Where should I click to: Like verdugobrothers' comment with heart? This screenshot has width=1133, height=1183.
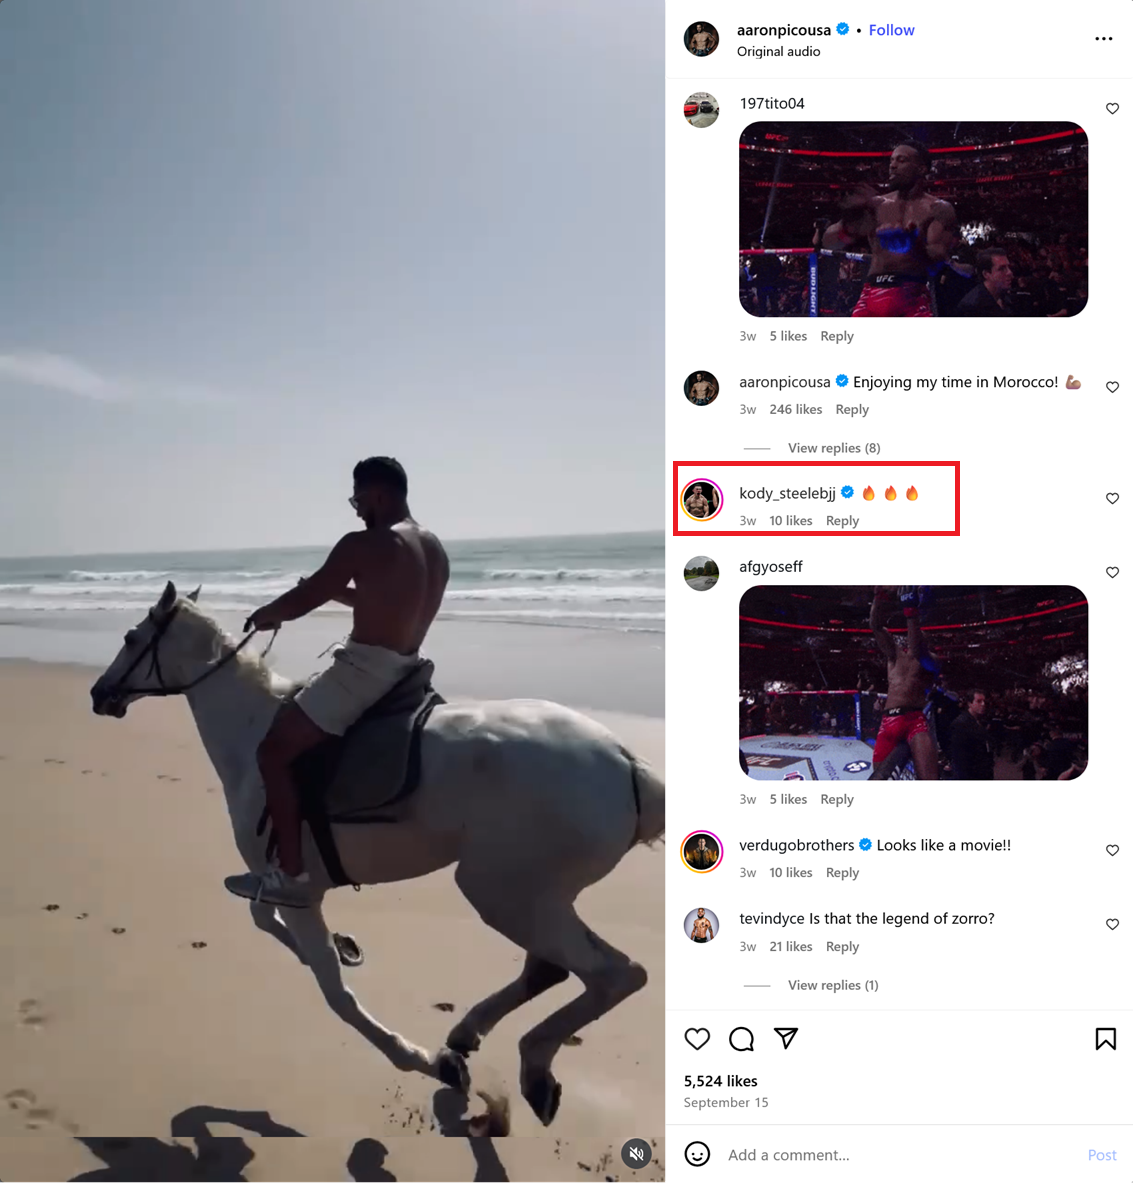click(1112, 850)
